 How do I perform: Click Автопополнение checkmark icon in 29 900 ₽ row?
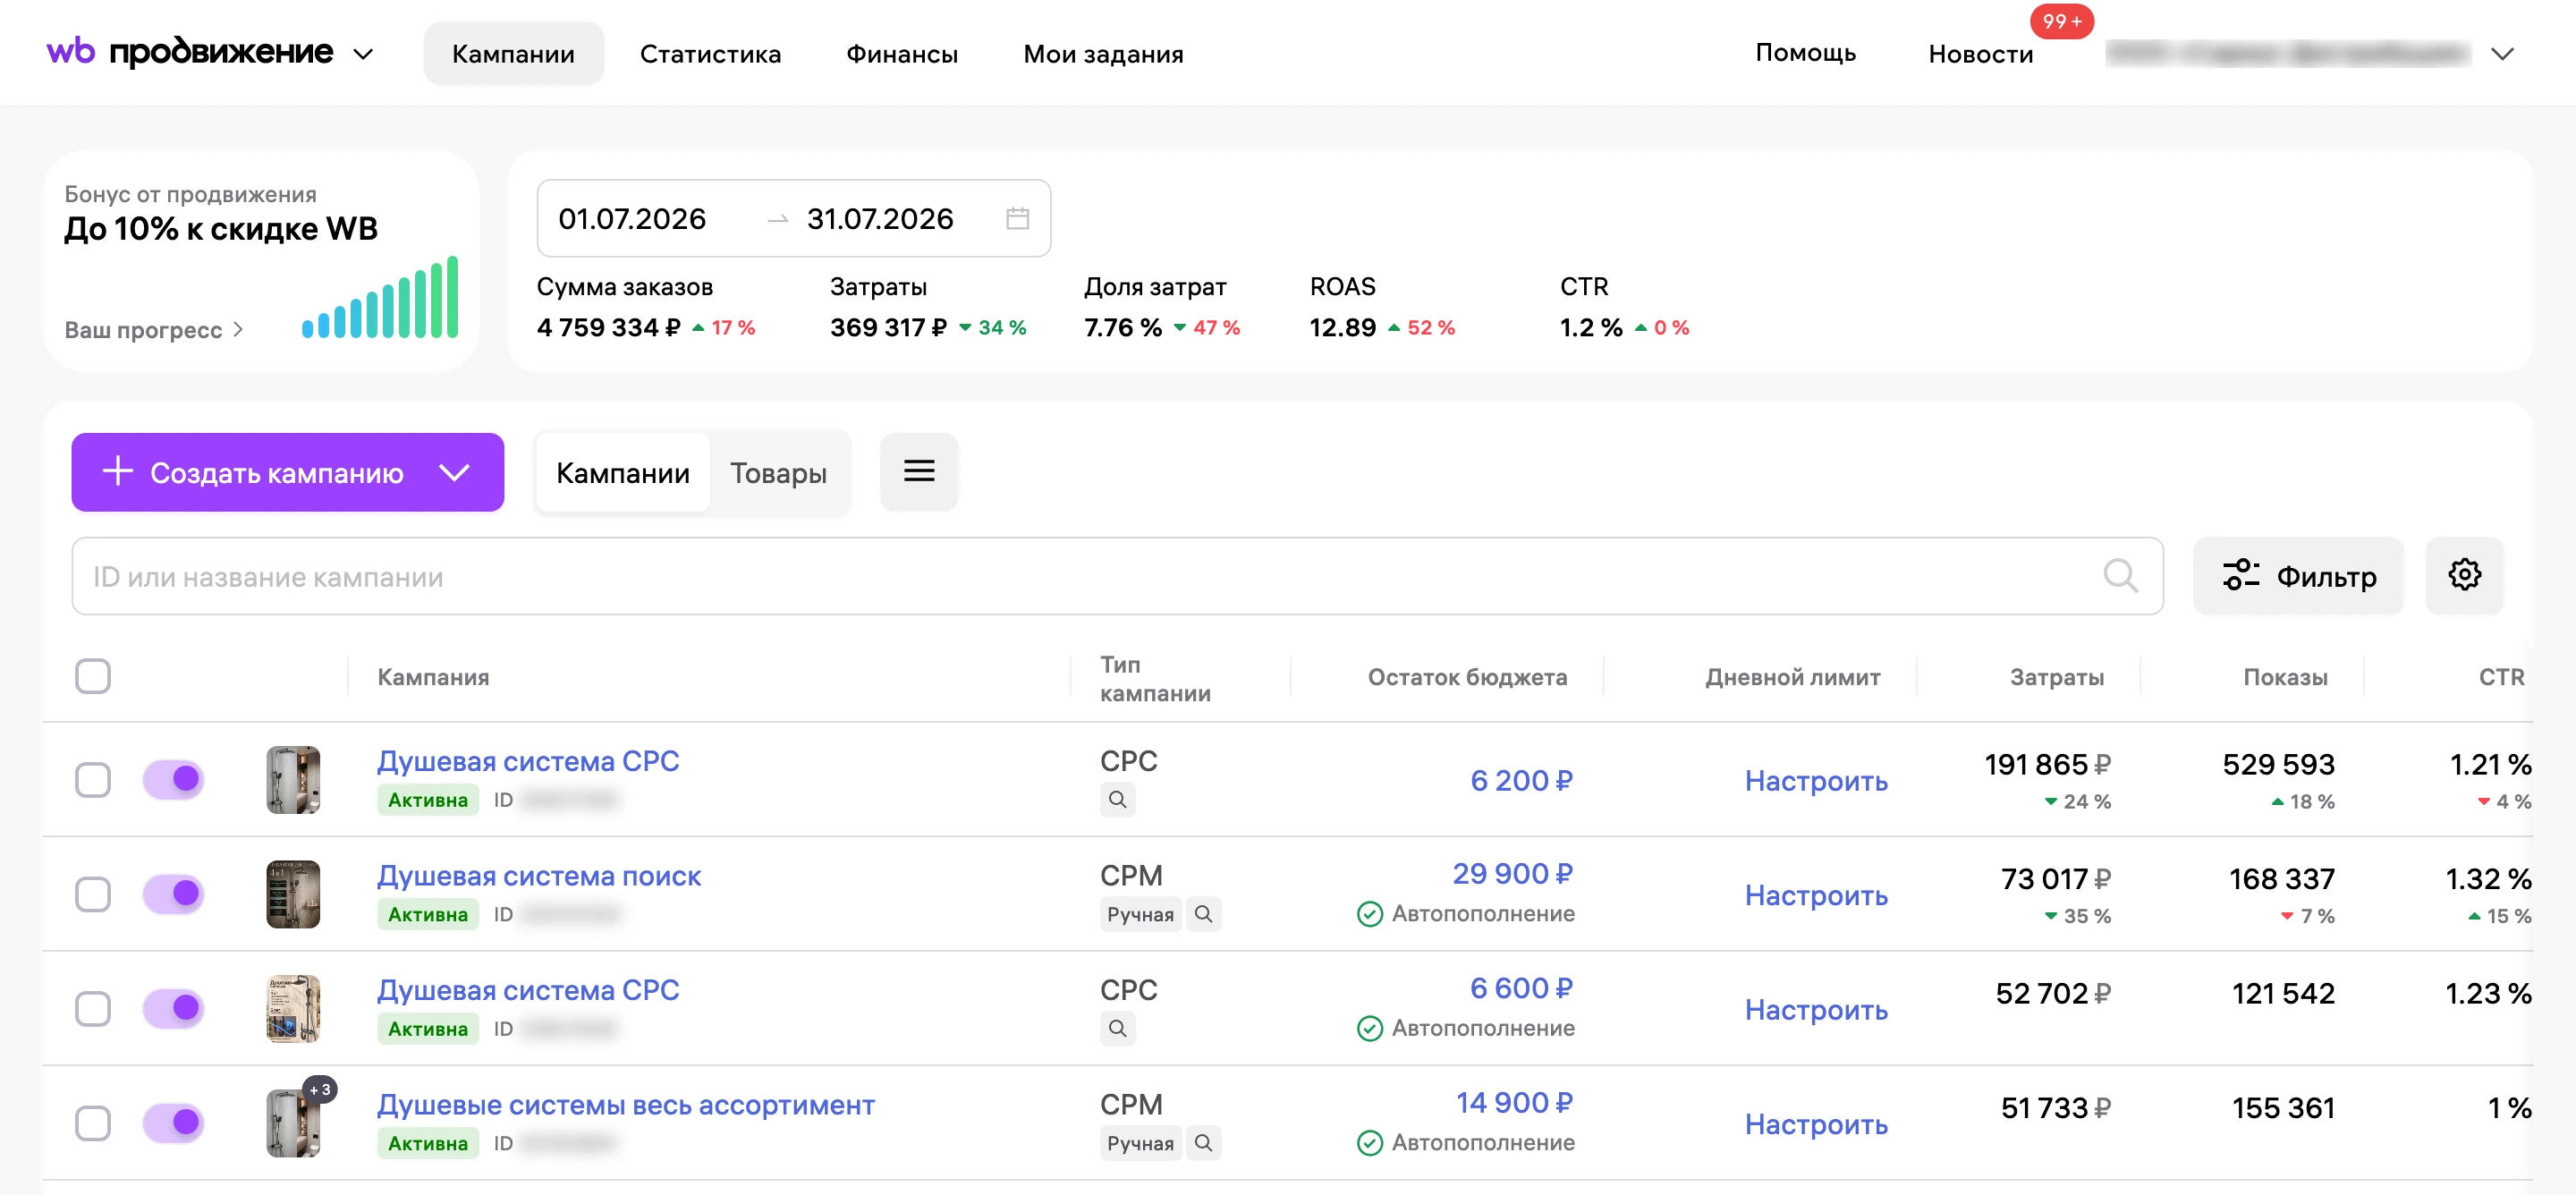[1369, 914]
